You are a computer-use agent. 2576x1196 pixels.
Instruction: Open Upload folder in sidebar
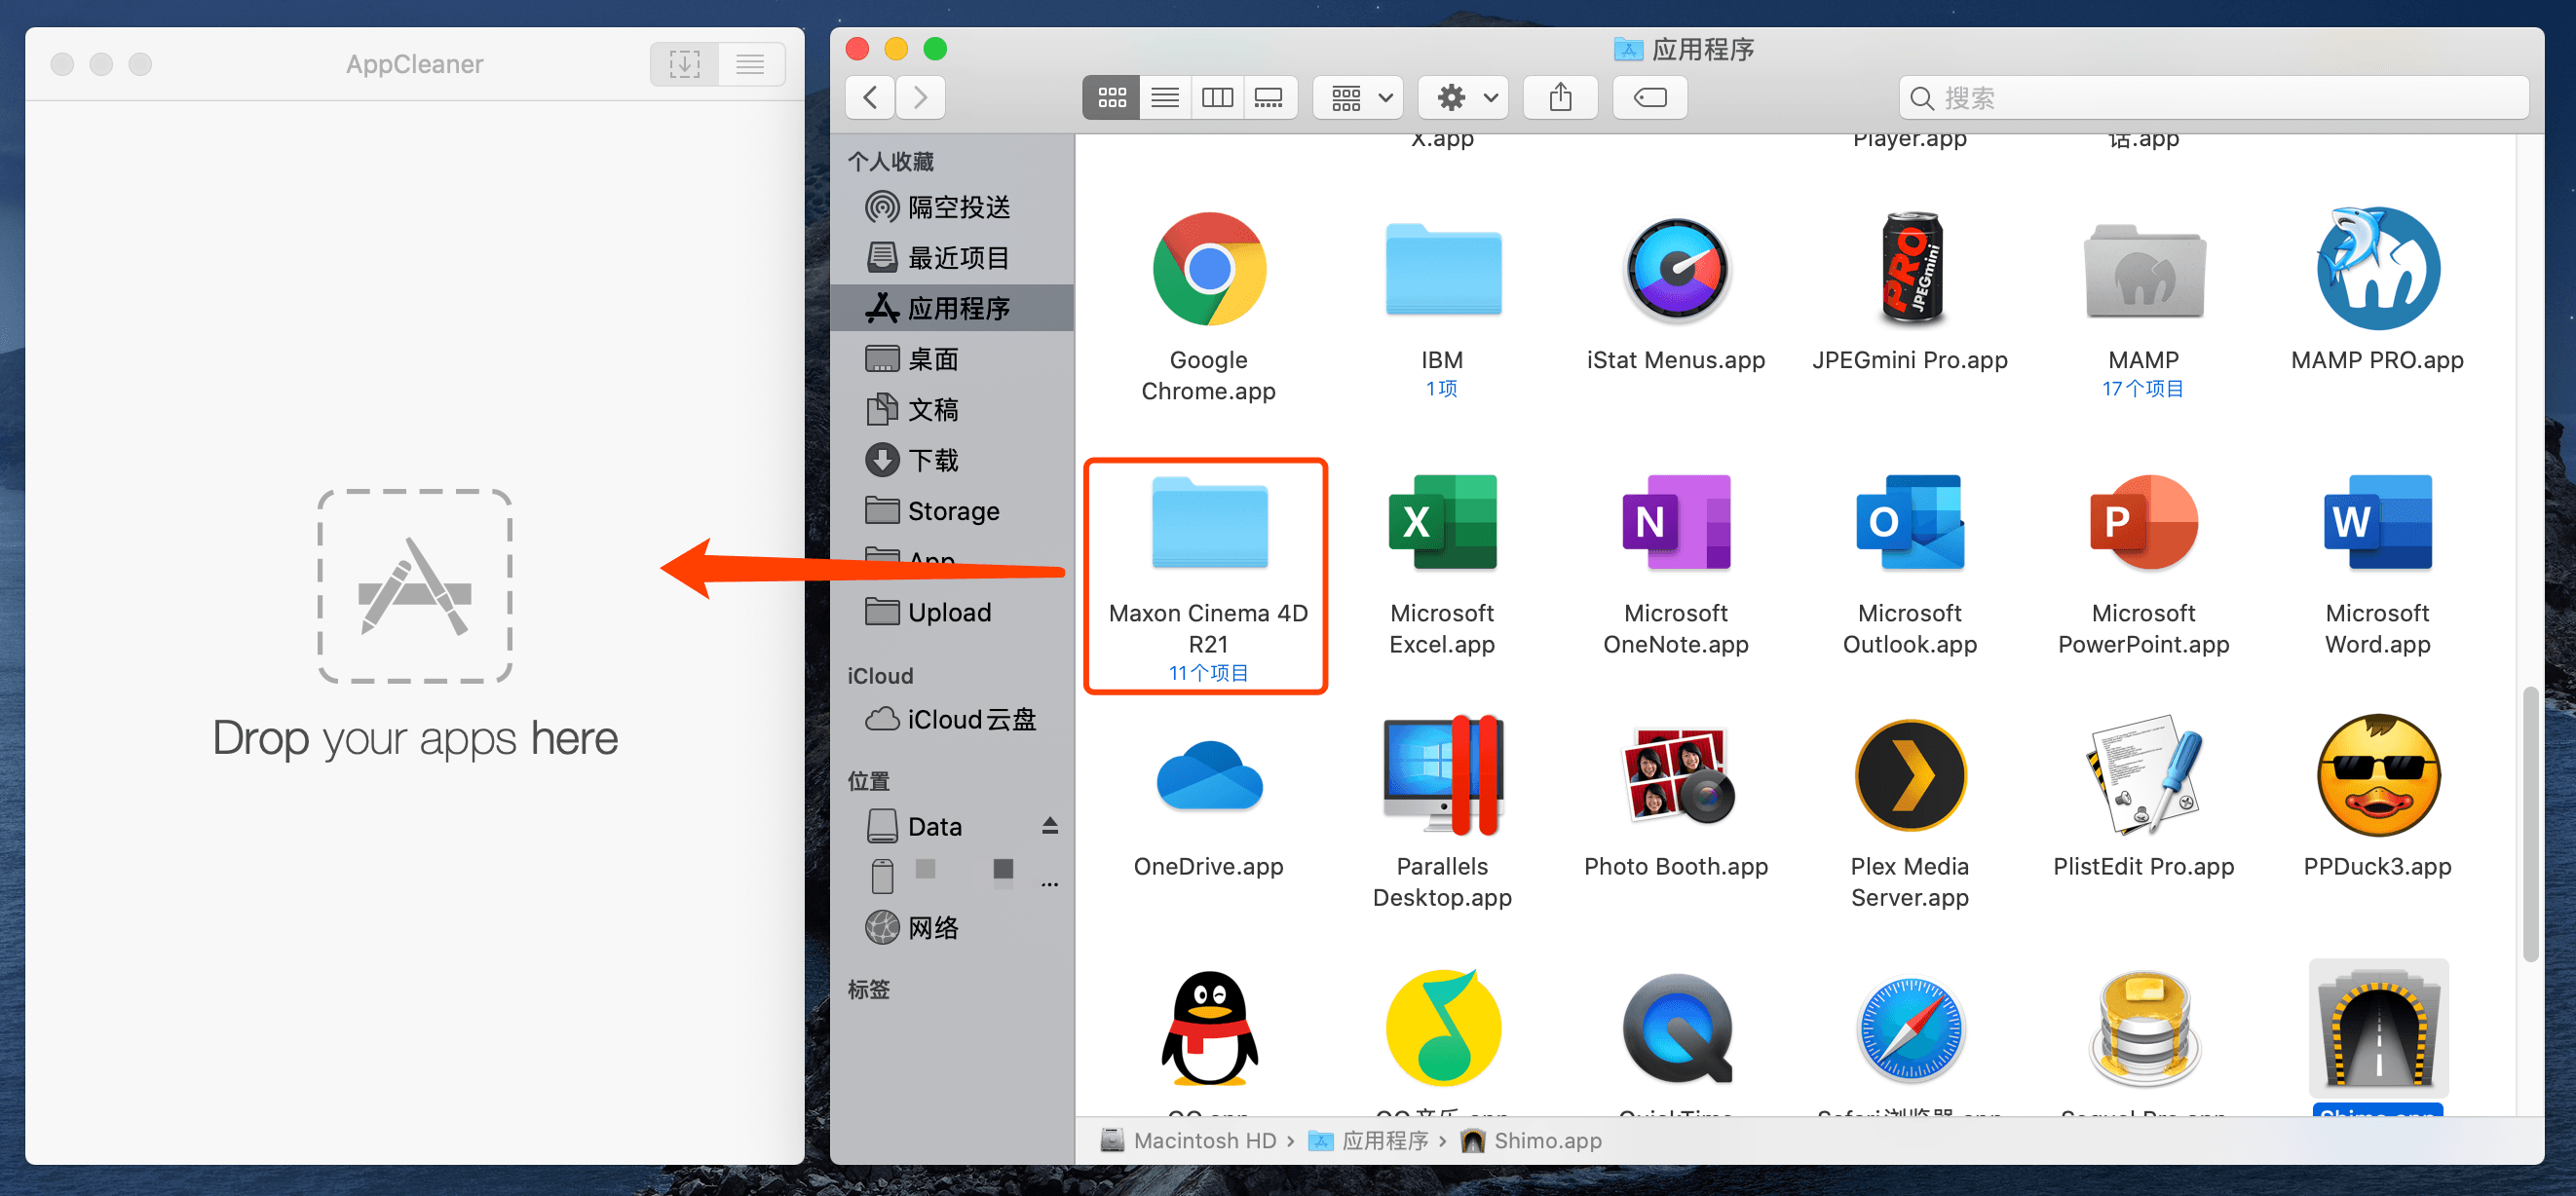(x=951, y=612)
